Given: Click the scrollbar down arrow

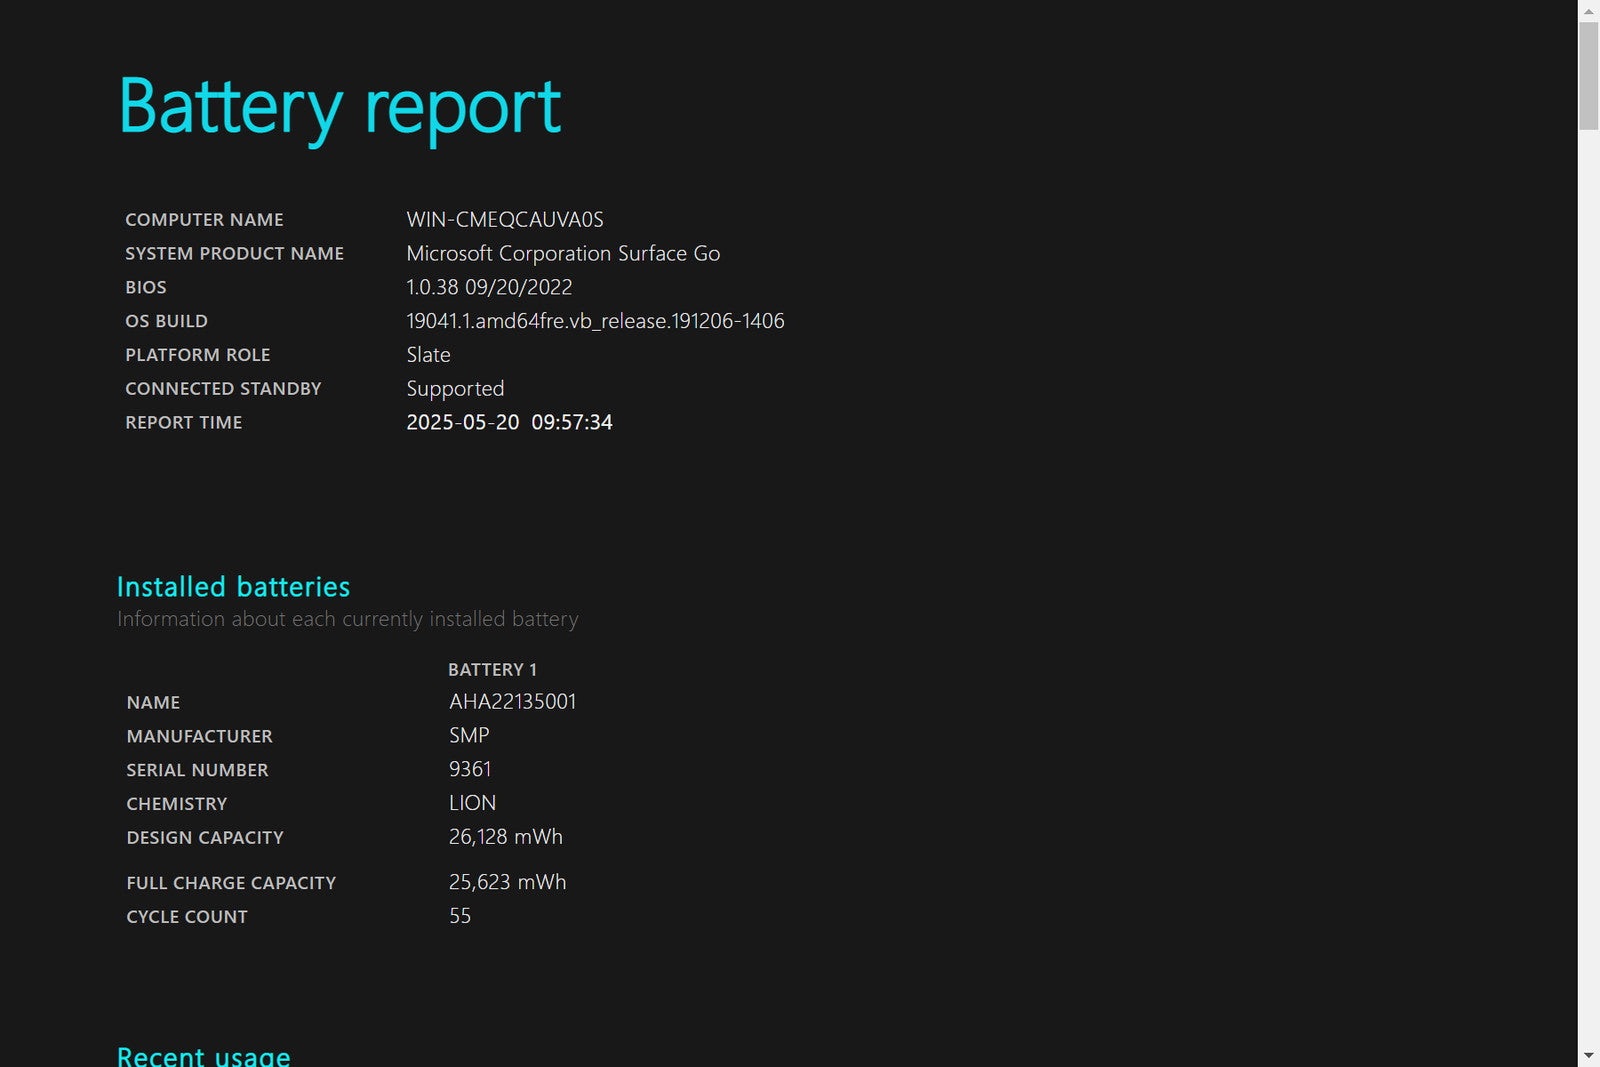Looking at the screenshot, I should click(1589, 1056).
